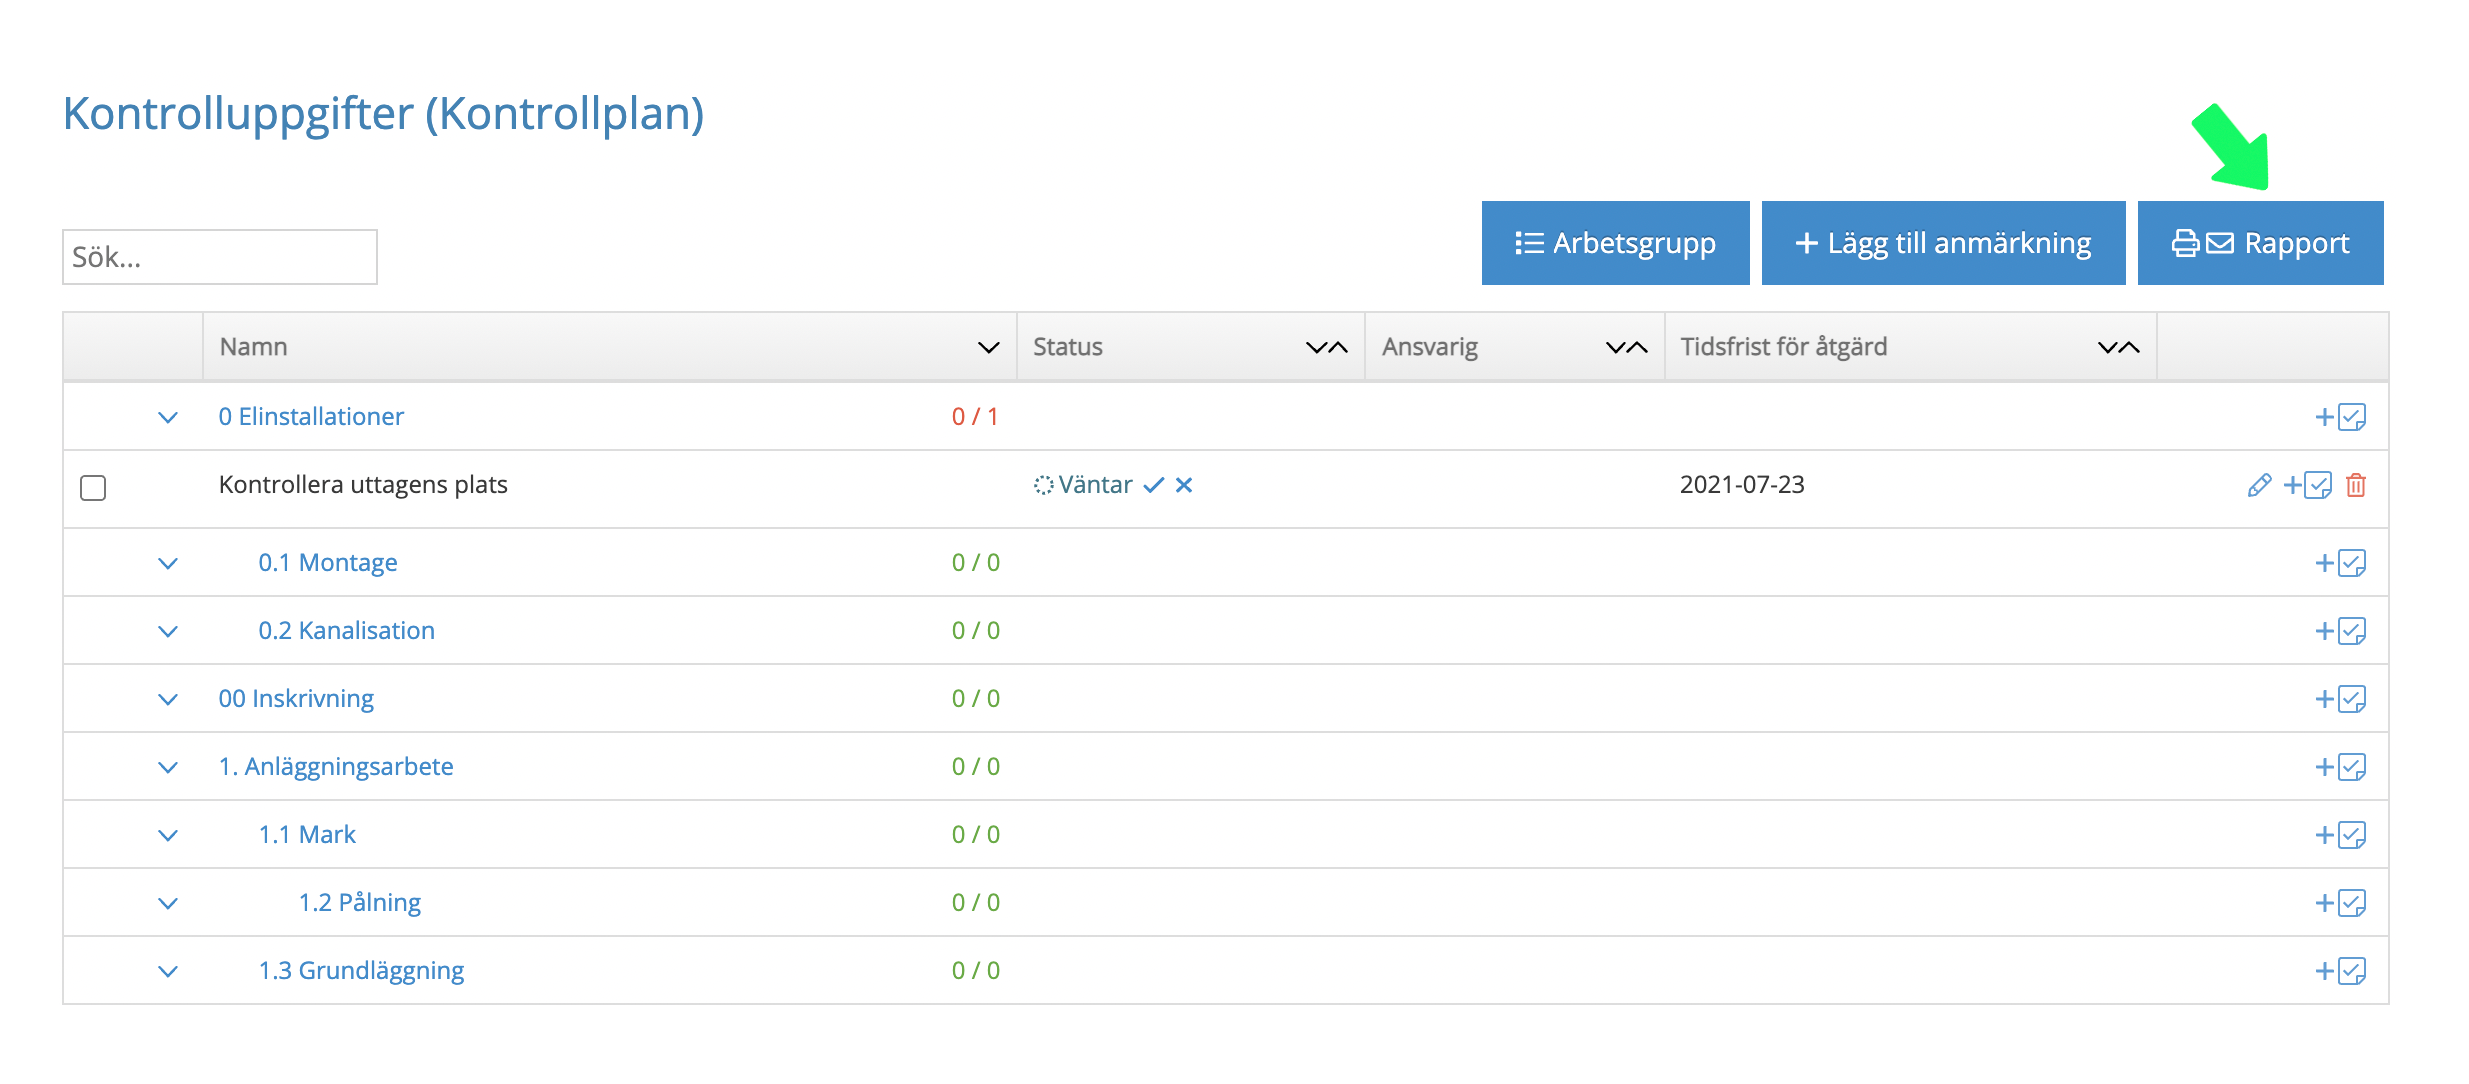This screenshot has height=1084, width=2469.
Task: Collapse the 0 Elinstallationer group chevron
Action: coord(168,417)
